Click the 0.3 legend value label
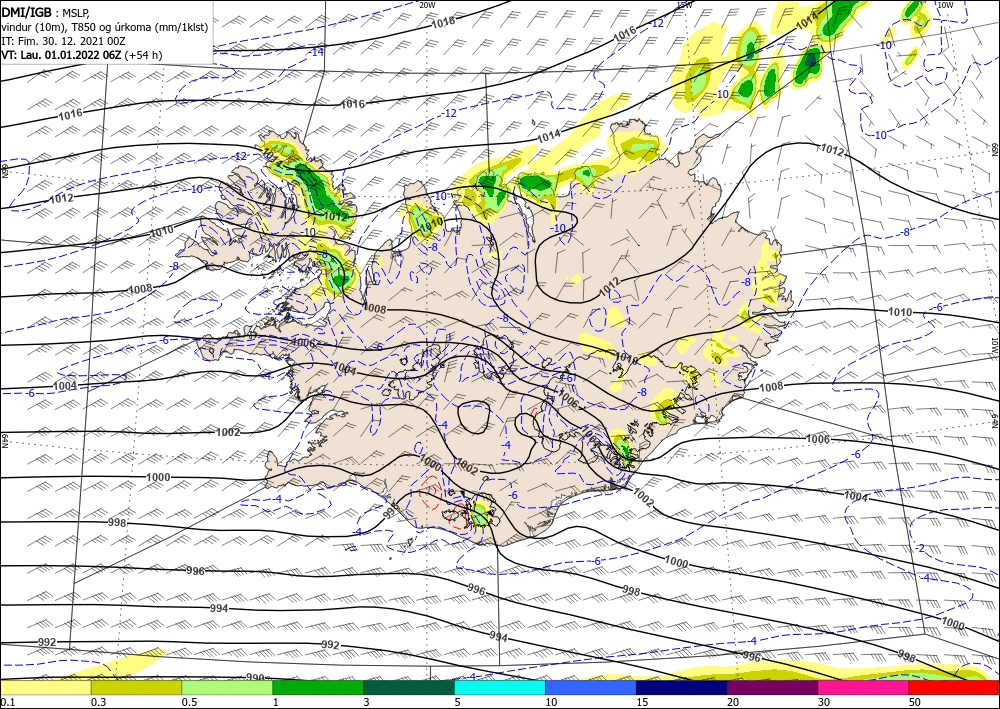1000x709 pixels. pos(98,702)
